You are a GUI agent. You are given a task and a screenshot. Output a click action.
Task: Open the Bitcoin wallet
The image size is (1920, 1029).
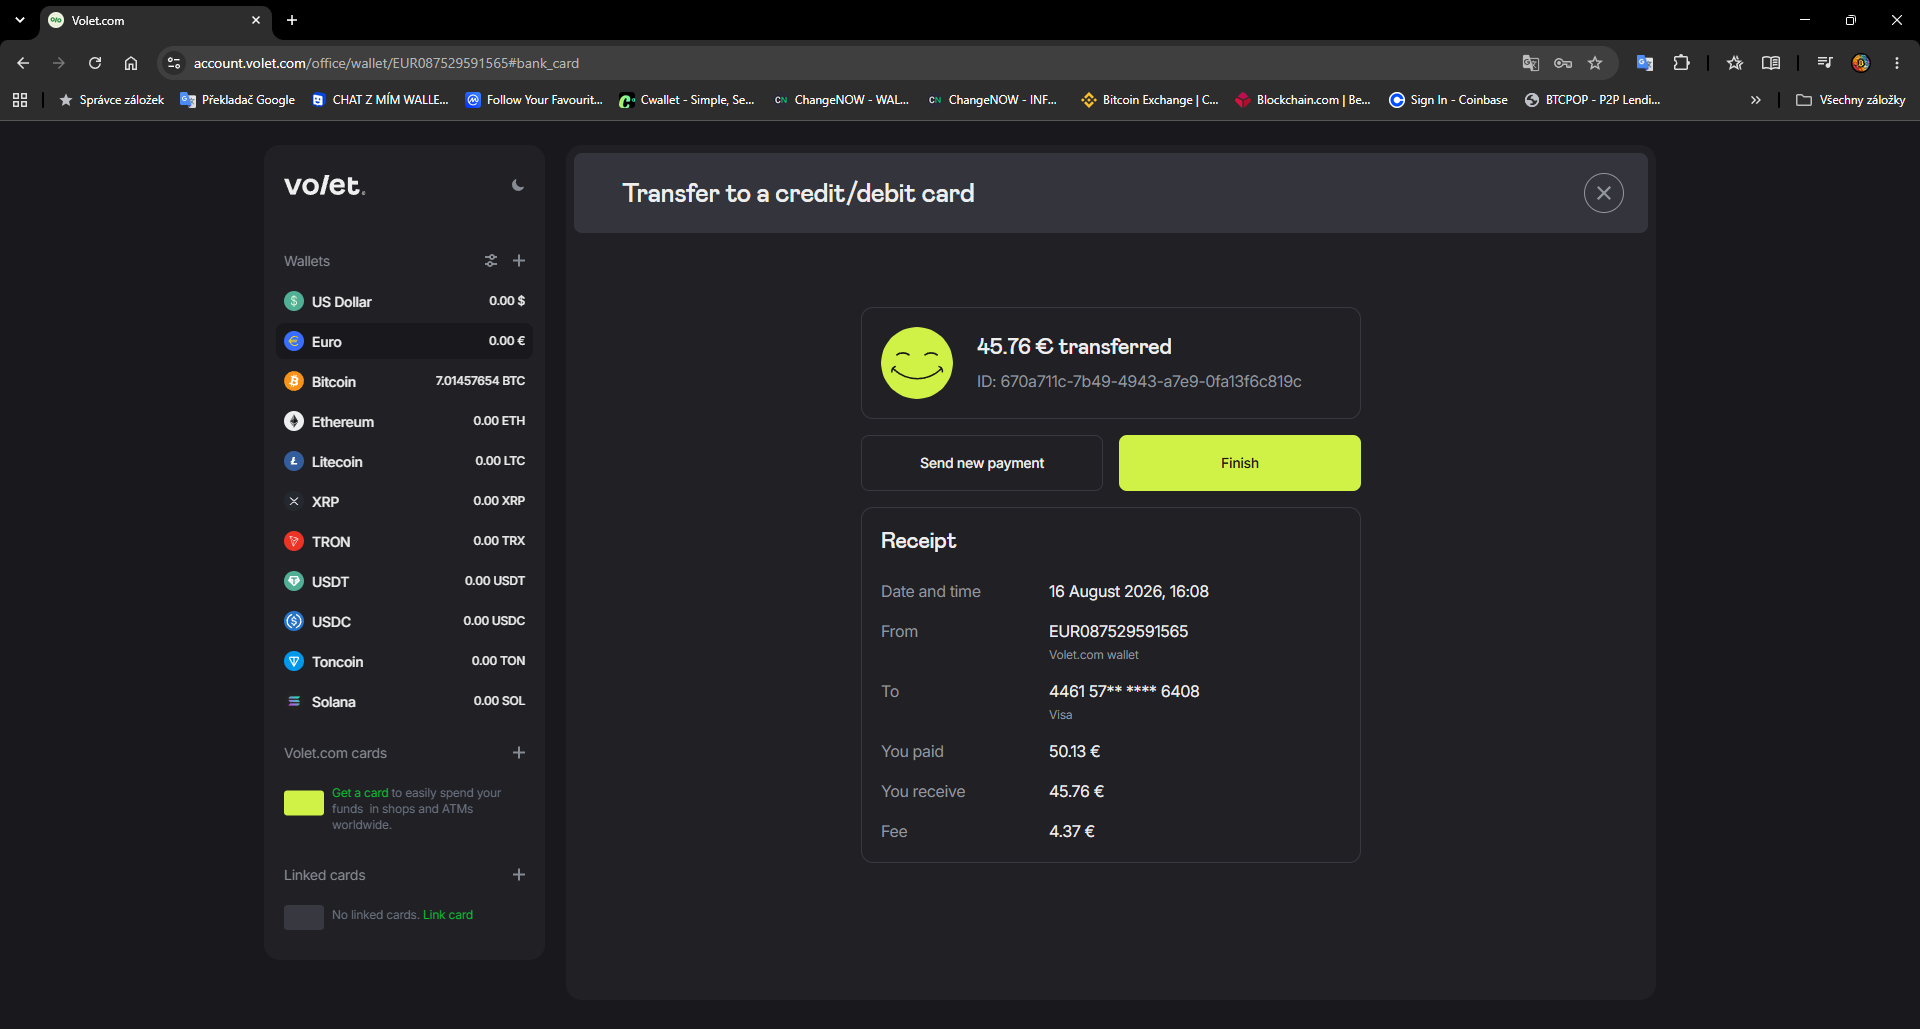coord(404,381)
